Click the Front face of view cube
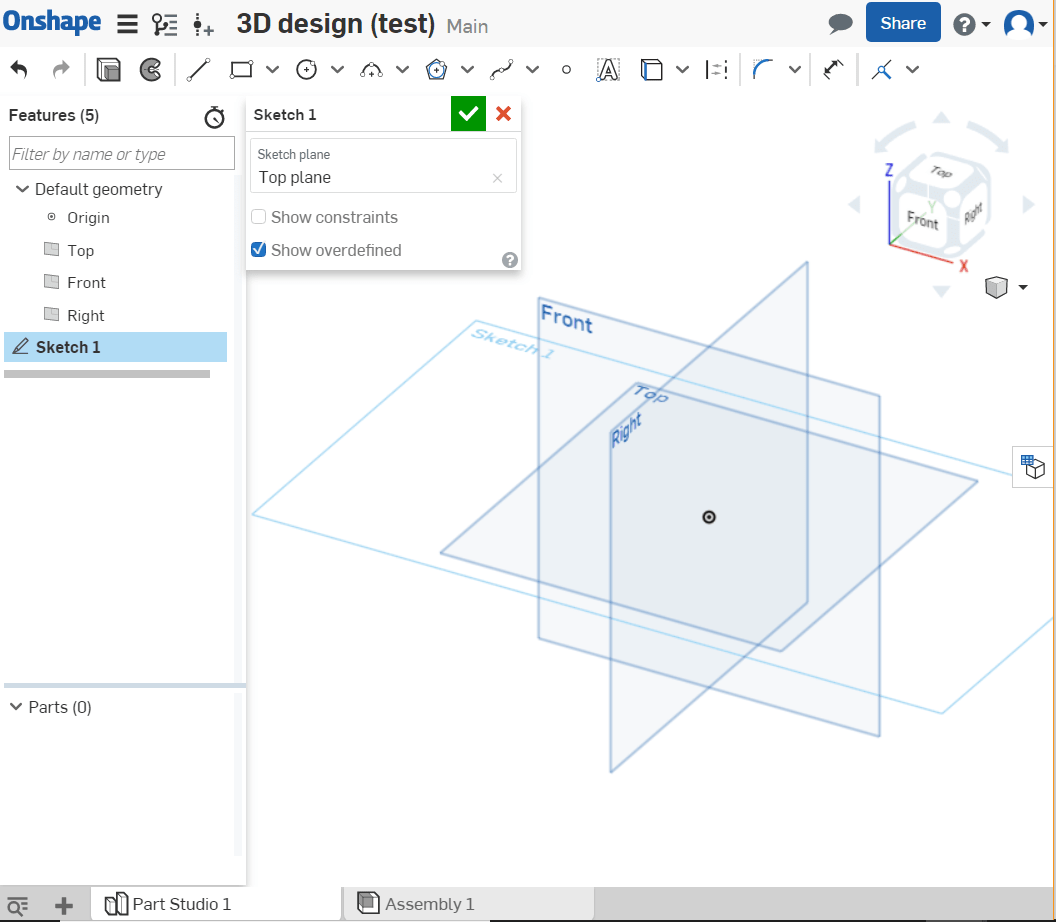This screenshot has width=1056, height=922. pyautogui.click(x=922, y=220)
